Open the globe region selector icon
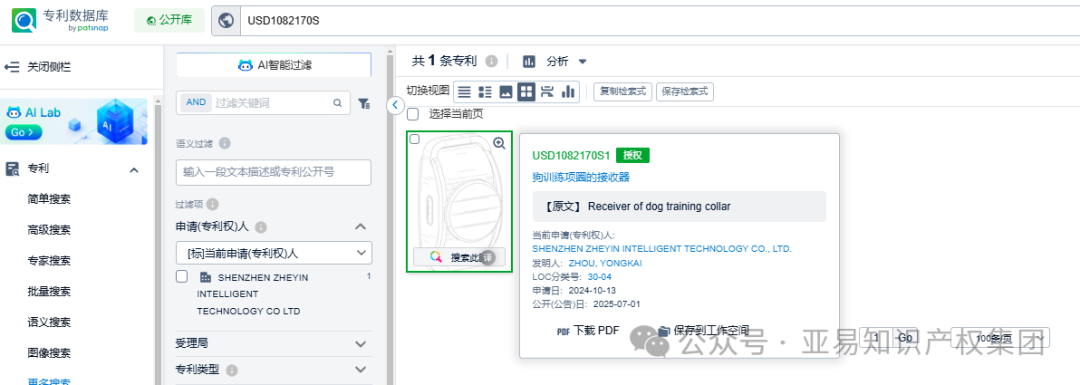This screenshot has width=1080, height=385. [x=225, y=20]
